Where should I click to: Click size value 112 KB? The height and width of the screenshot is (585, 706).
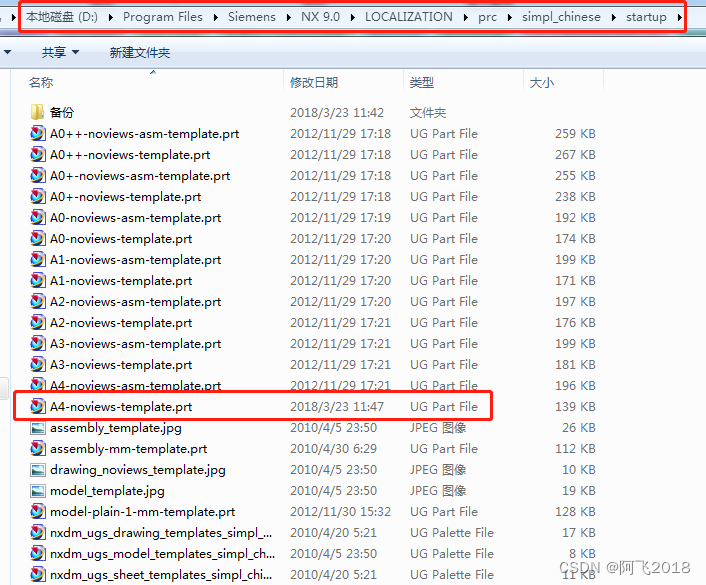[x=575, y=449]
